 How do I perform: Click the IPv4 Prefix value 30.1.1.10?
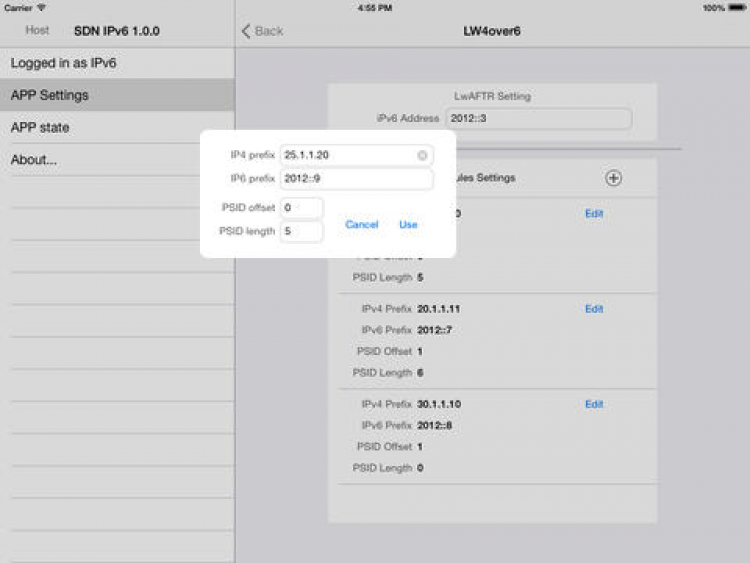coord(439,404)
